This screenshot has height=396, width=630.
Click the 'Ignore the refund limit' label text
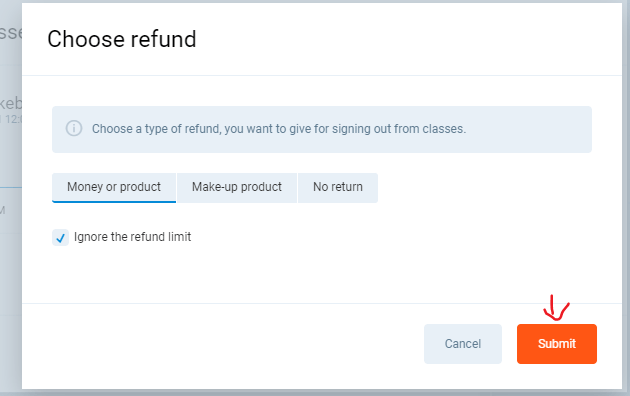pyautogui.click(x=132, y=237)
